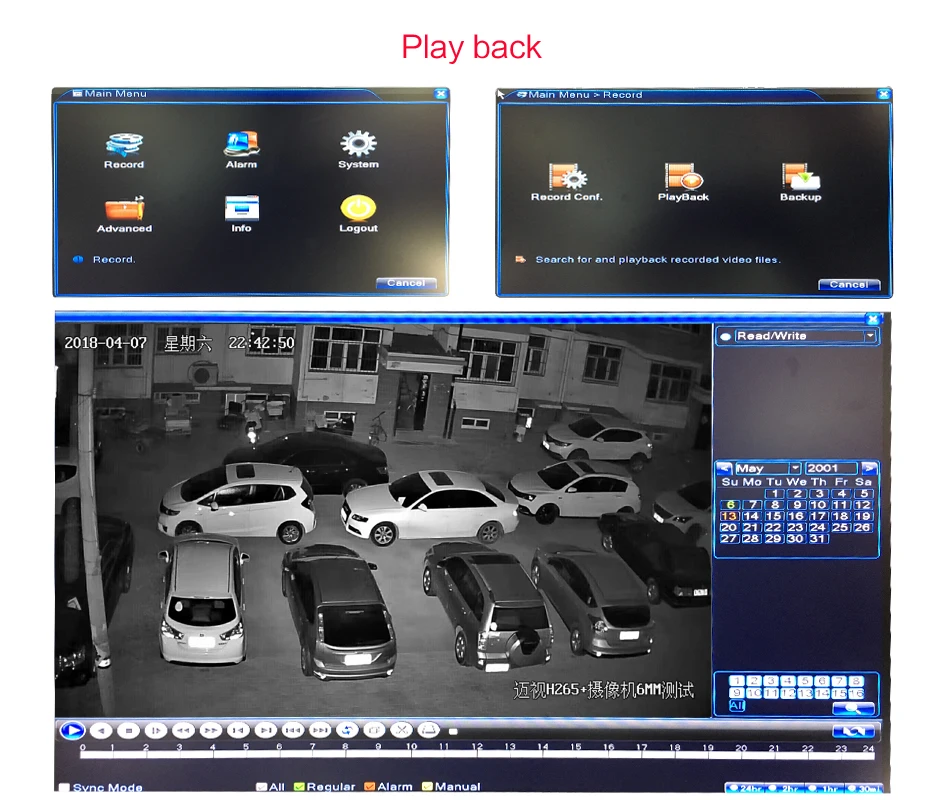Toggle the Alarm record checkbox
Viewport: 950px width, 800px height.
(369, 787)
